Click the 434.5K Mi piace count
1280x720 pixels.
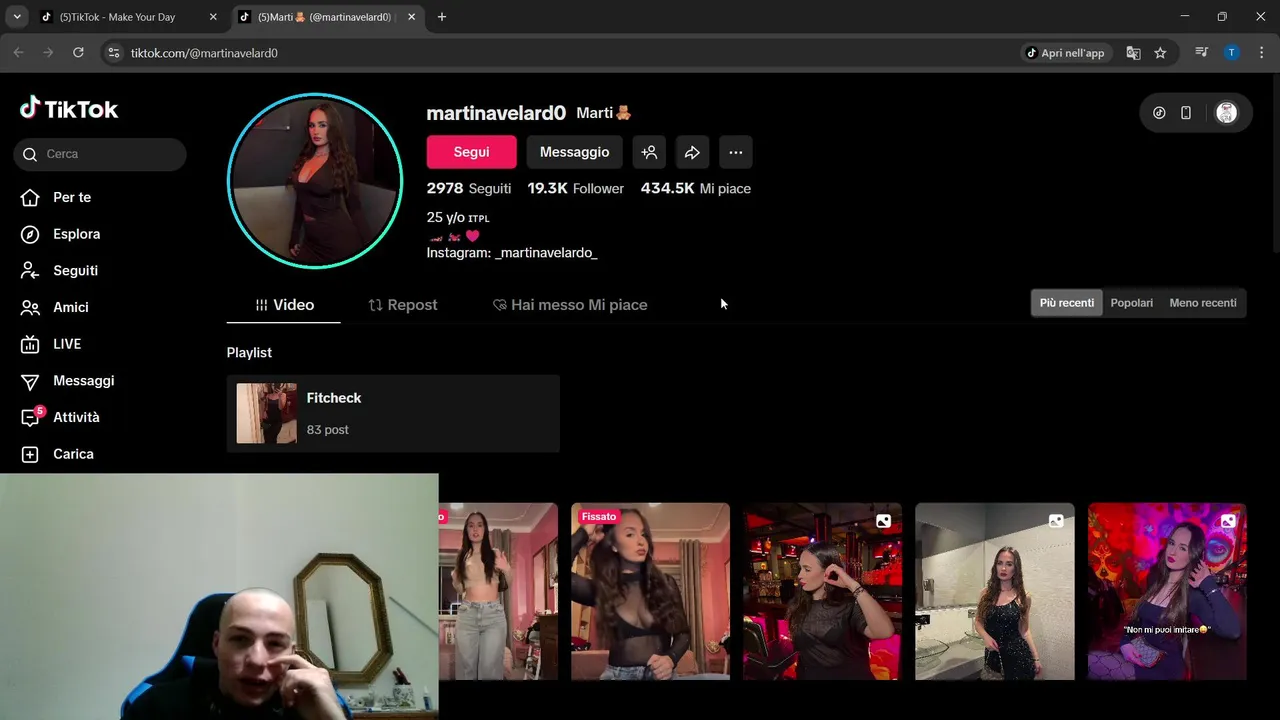[x=696, y=188]
